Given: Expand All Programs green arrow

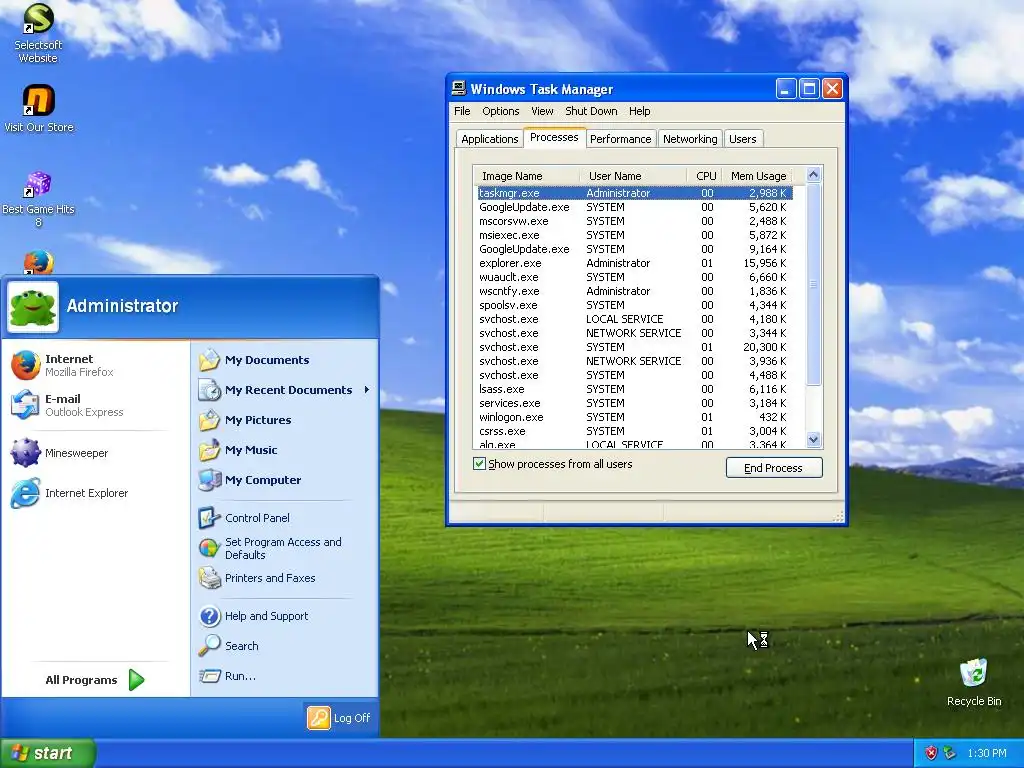Looking at the screenshot, I should click(136, 680).
